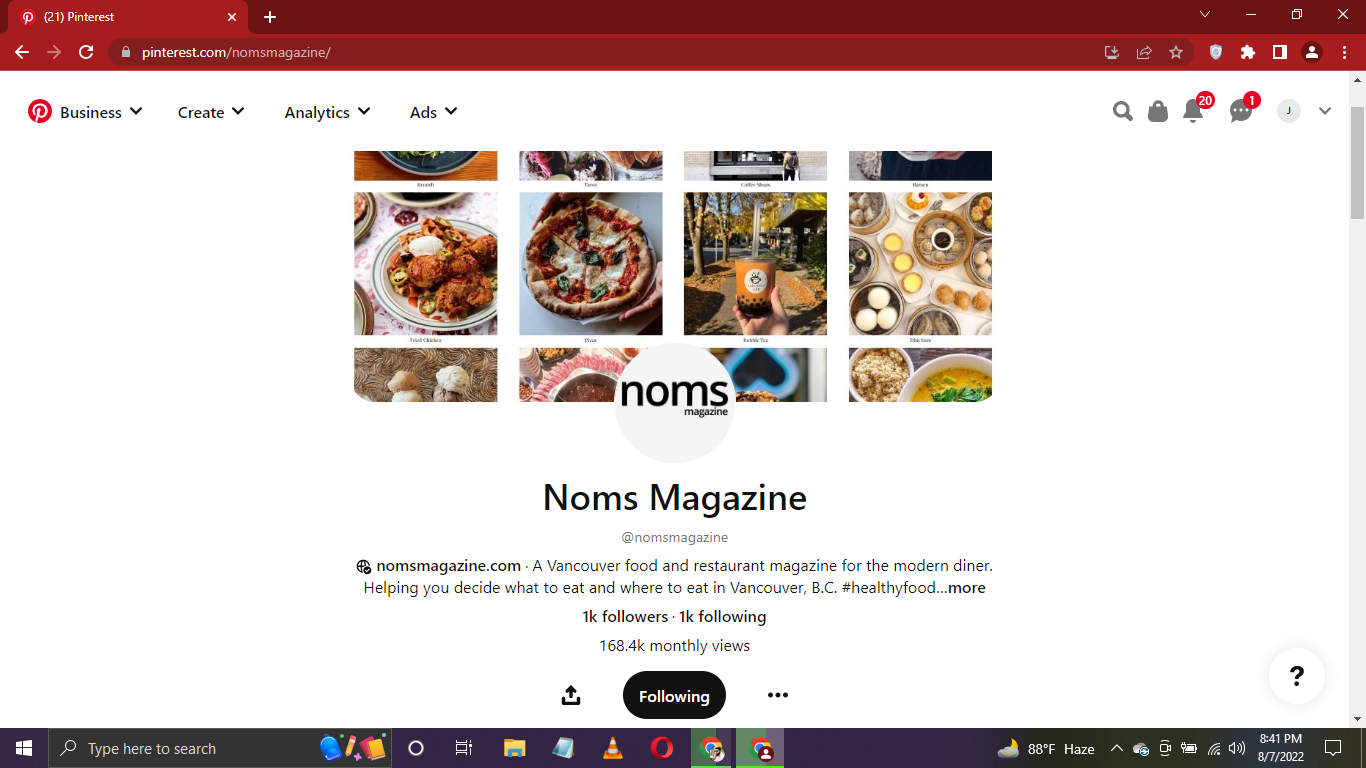Open messages speech bubble icon

pos(1241,111)
